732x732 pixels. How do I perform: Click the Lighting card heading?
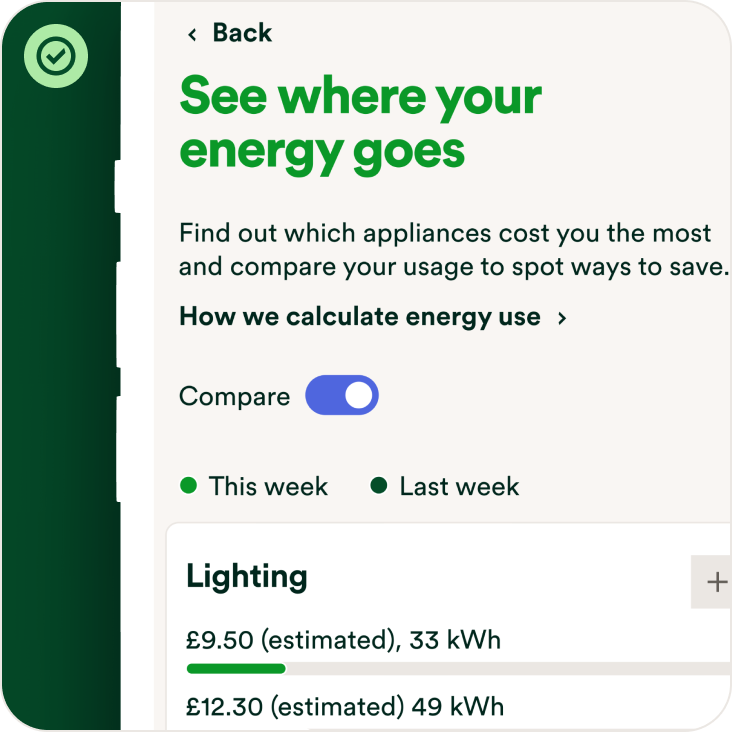tap(247, 576)
